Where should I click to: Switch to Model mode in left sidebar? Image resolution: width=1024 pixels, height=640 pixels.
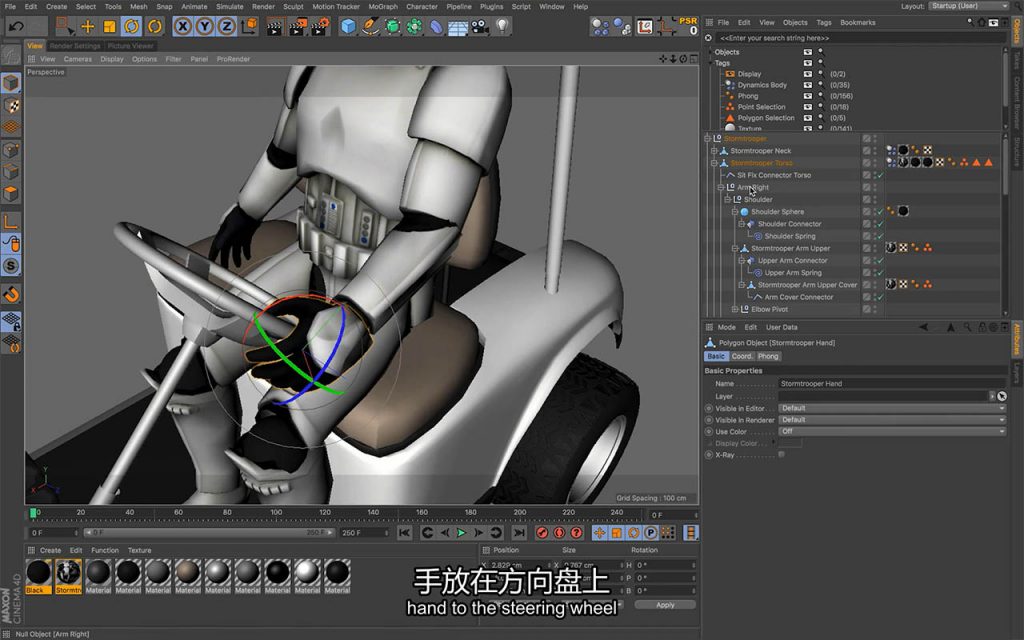pyautogui.click(x=11, y=83)
